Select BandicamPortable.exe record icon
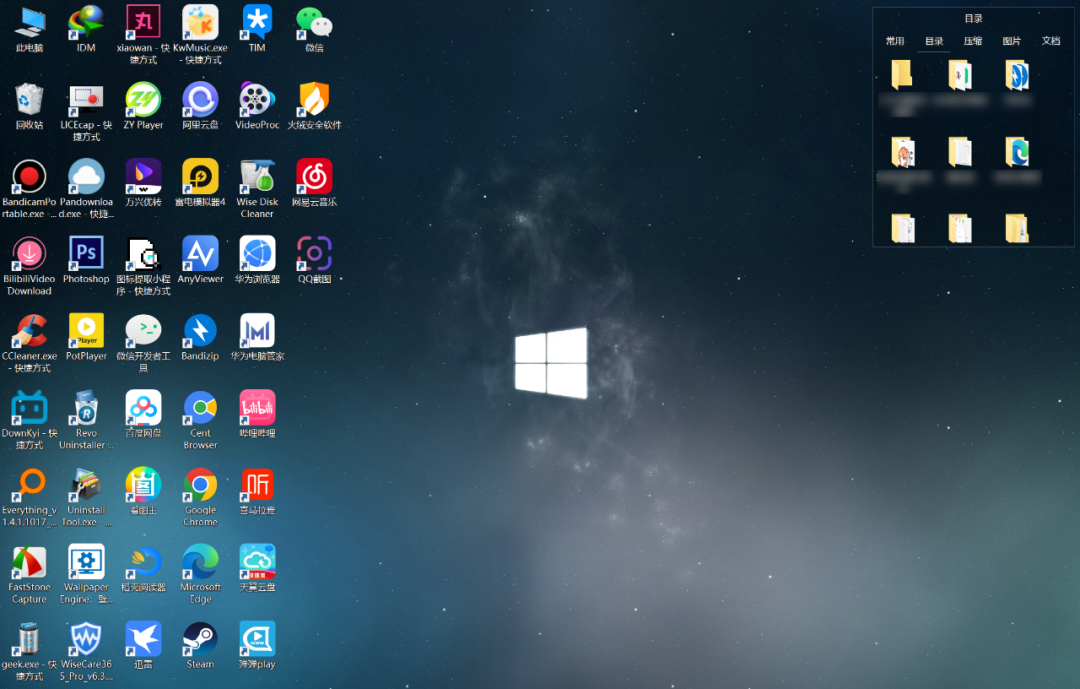 click(30, 178)
